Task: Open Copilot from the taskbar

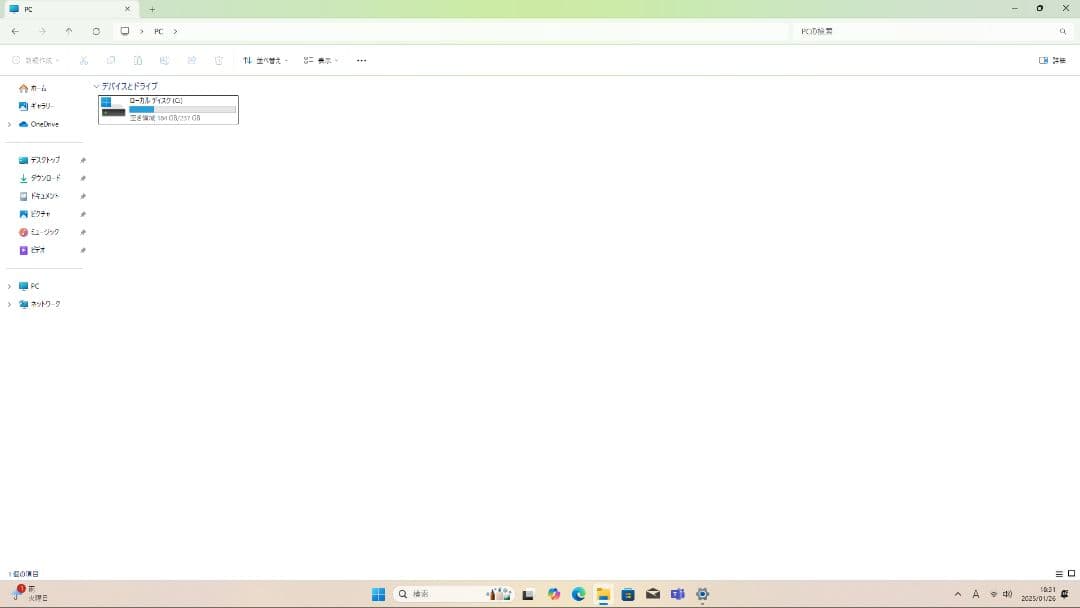Action: pyautogui.click(x=553, y=593)
